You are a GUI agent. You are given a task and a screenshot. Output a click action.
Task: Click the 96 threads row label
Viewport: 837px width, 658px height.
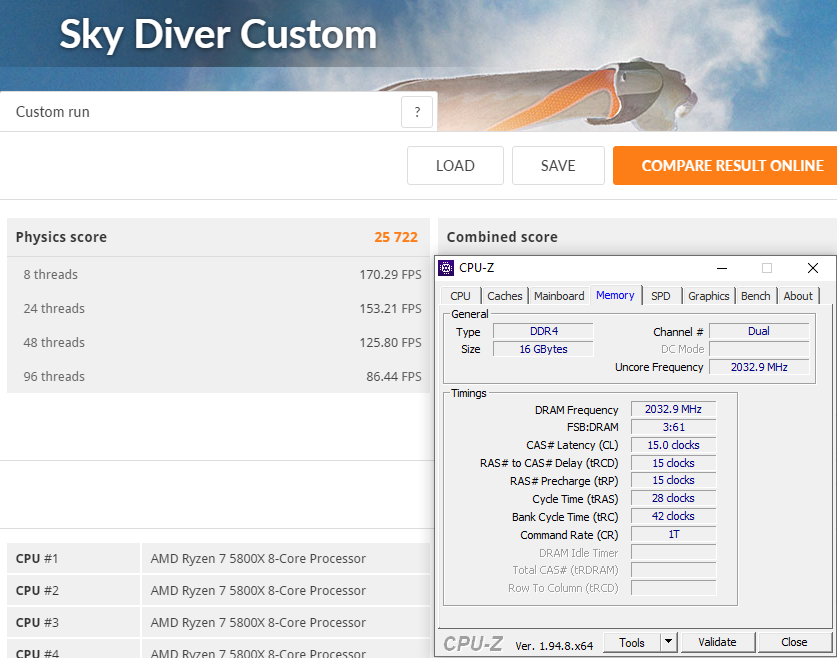(x=54, y=377)
